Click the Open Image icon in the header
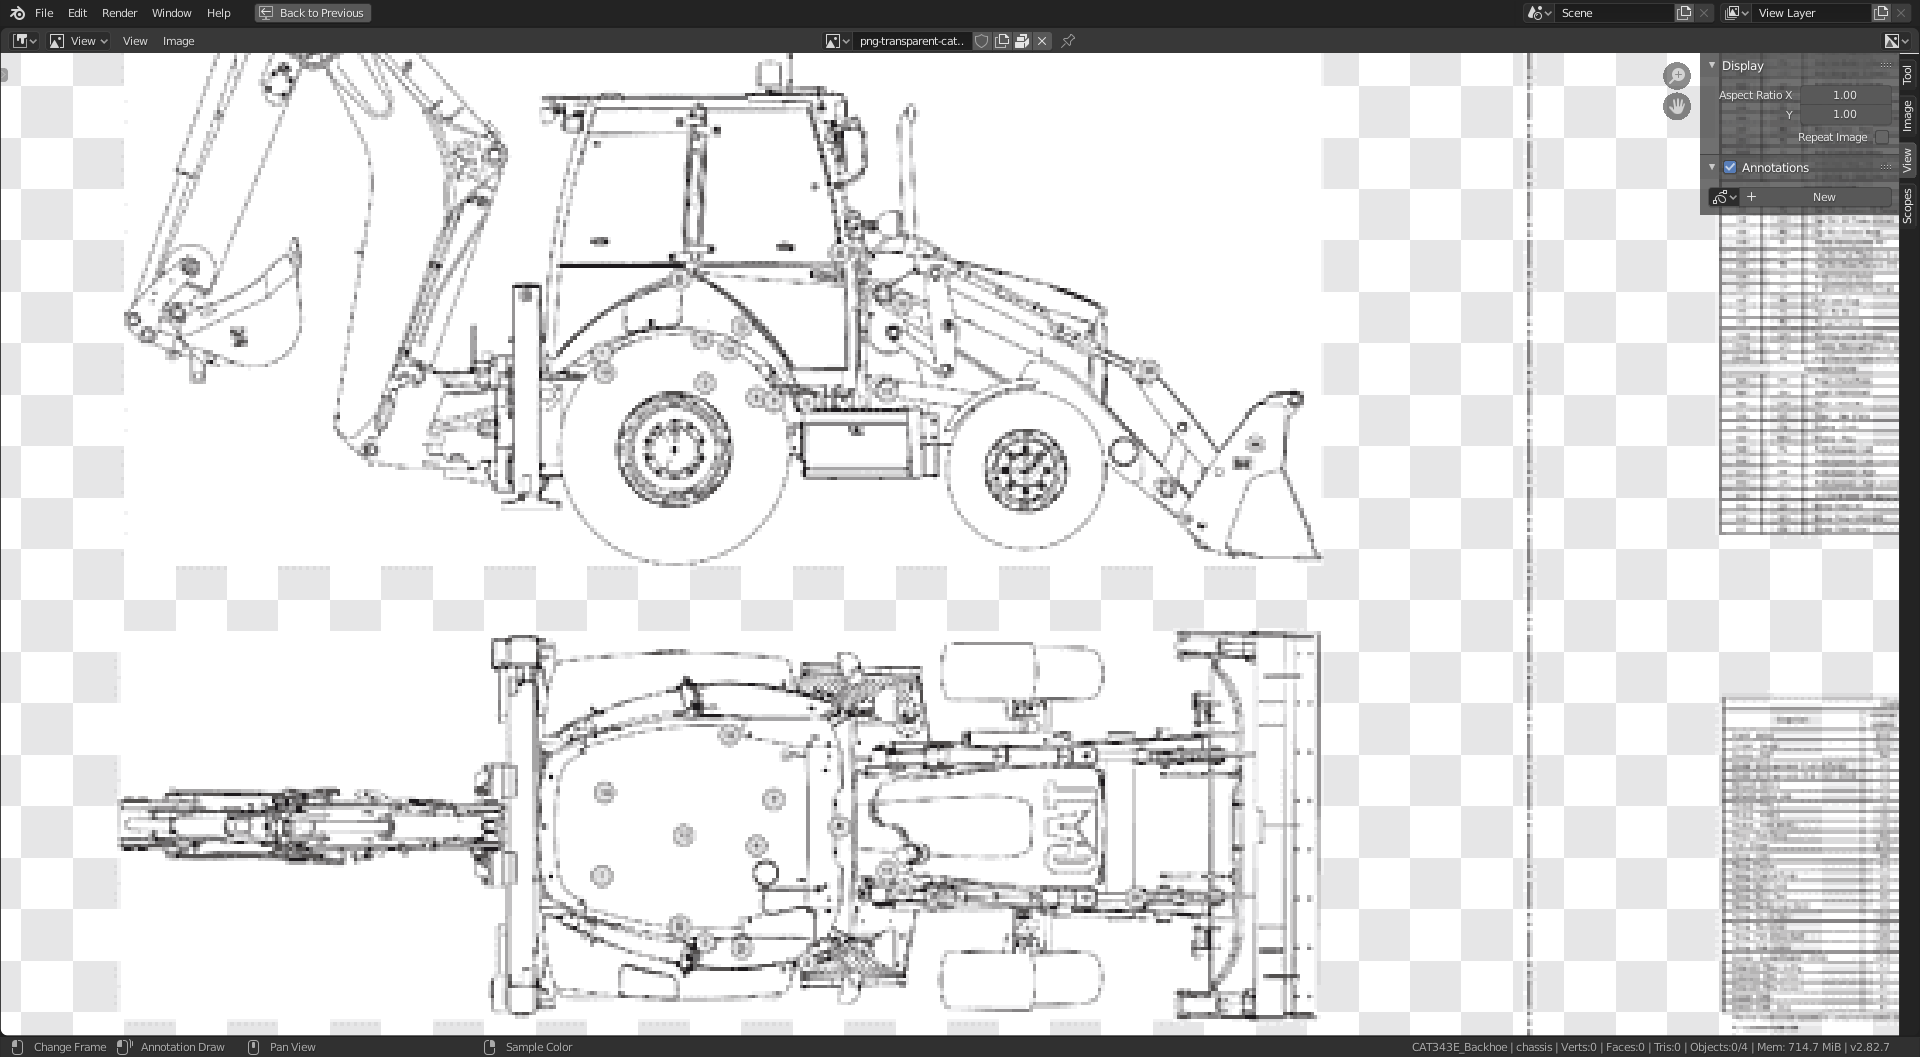Image resolution: width=1920 pixels, height=1057 pixels. coord(1021,41)
